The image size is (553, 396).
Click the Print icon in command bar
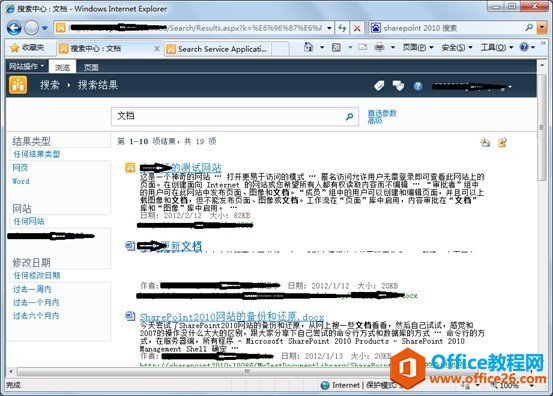click(x=379, y=47)
